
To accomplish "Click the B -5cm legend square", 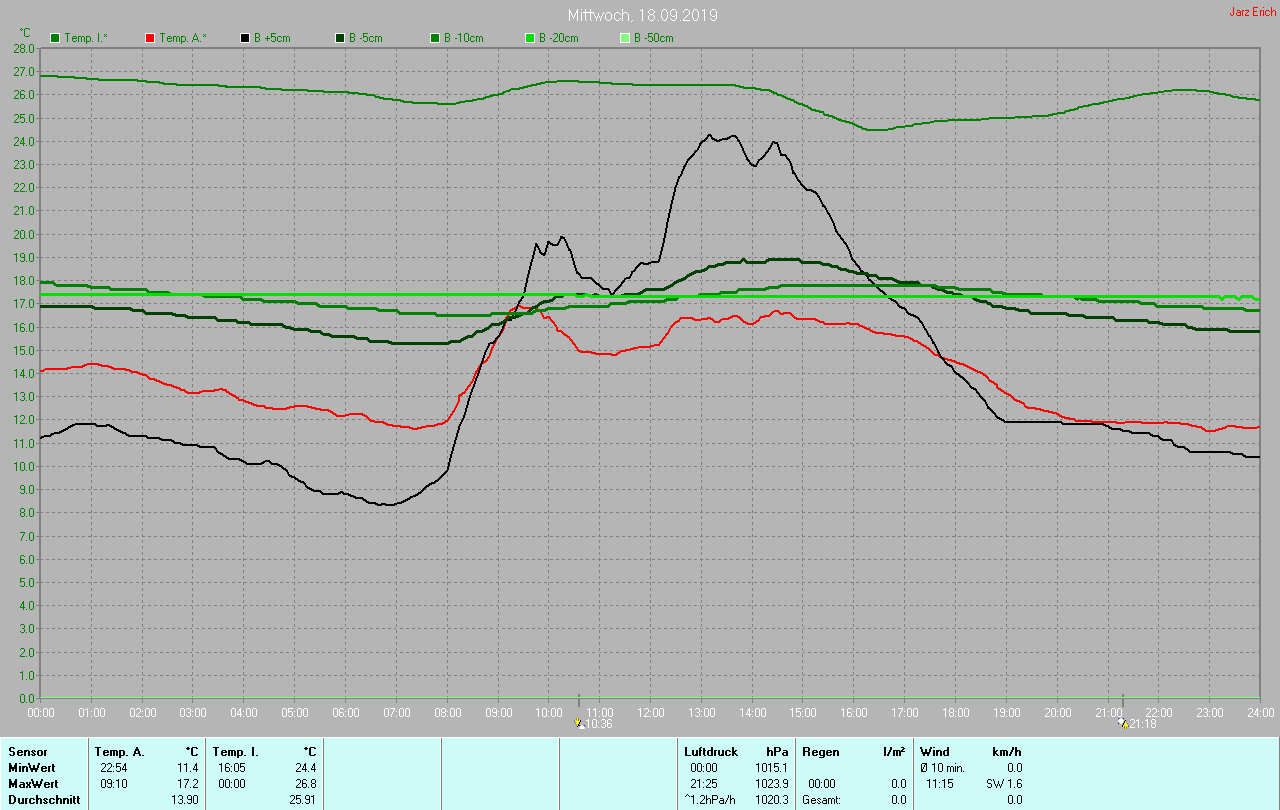I will click(340, 38).
